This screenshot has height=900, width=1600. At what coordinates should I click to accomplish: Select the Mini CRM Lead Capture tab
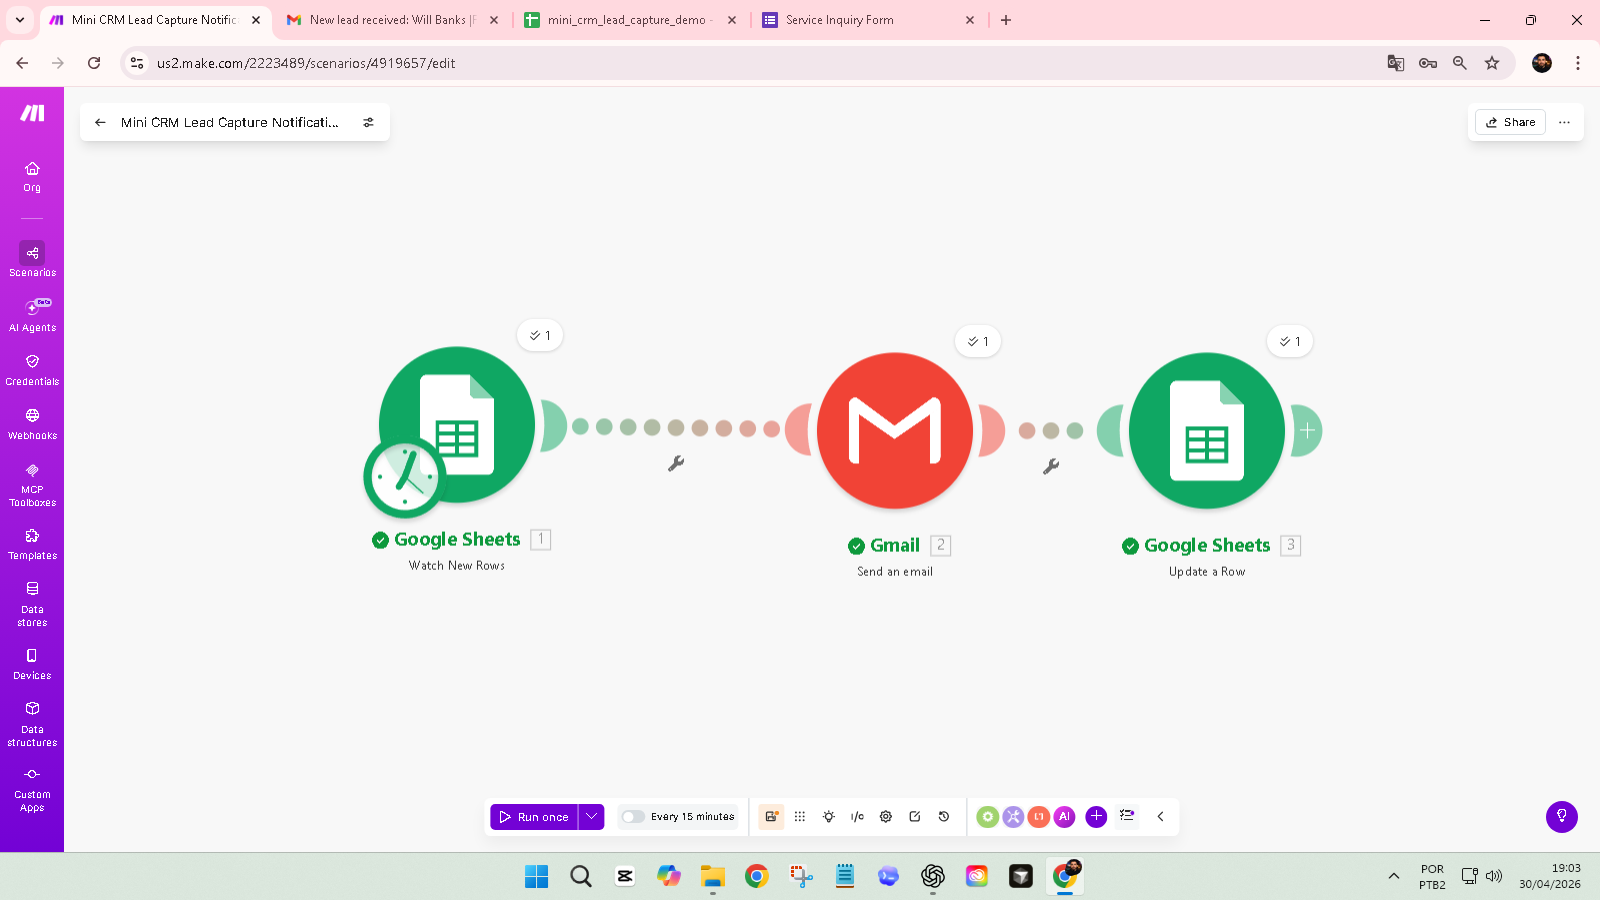pos(155,20)
